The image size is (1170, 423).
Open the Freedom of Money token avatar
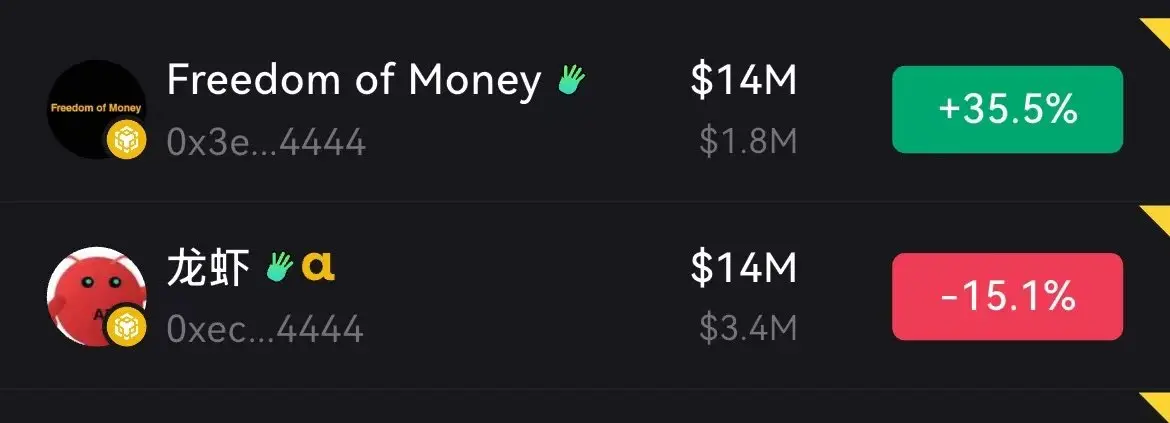[x=96, y=109]
